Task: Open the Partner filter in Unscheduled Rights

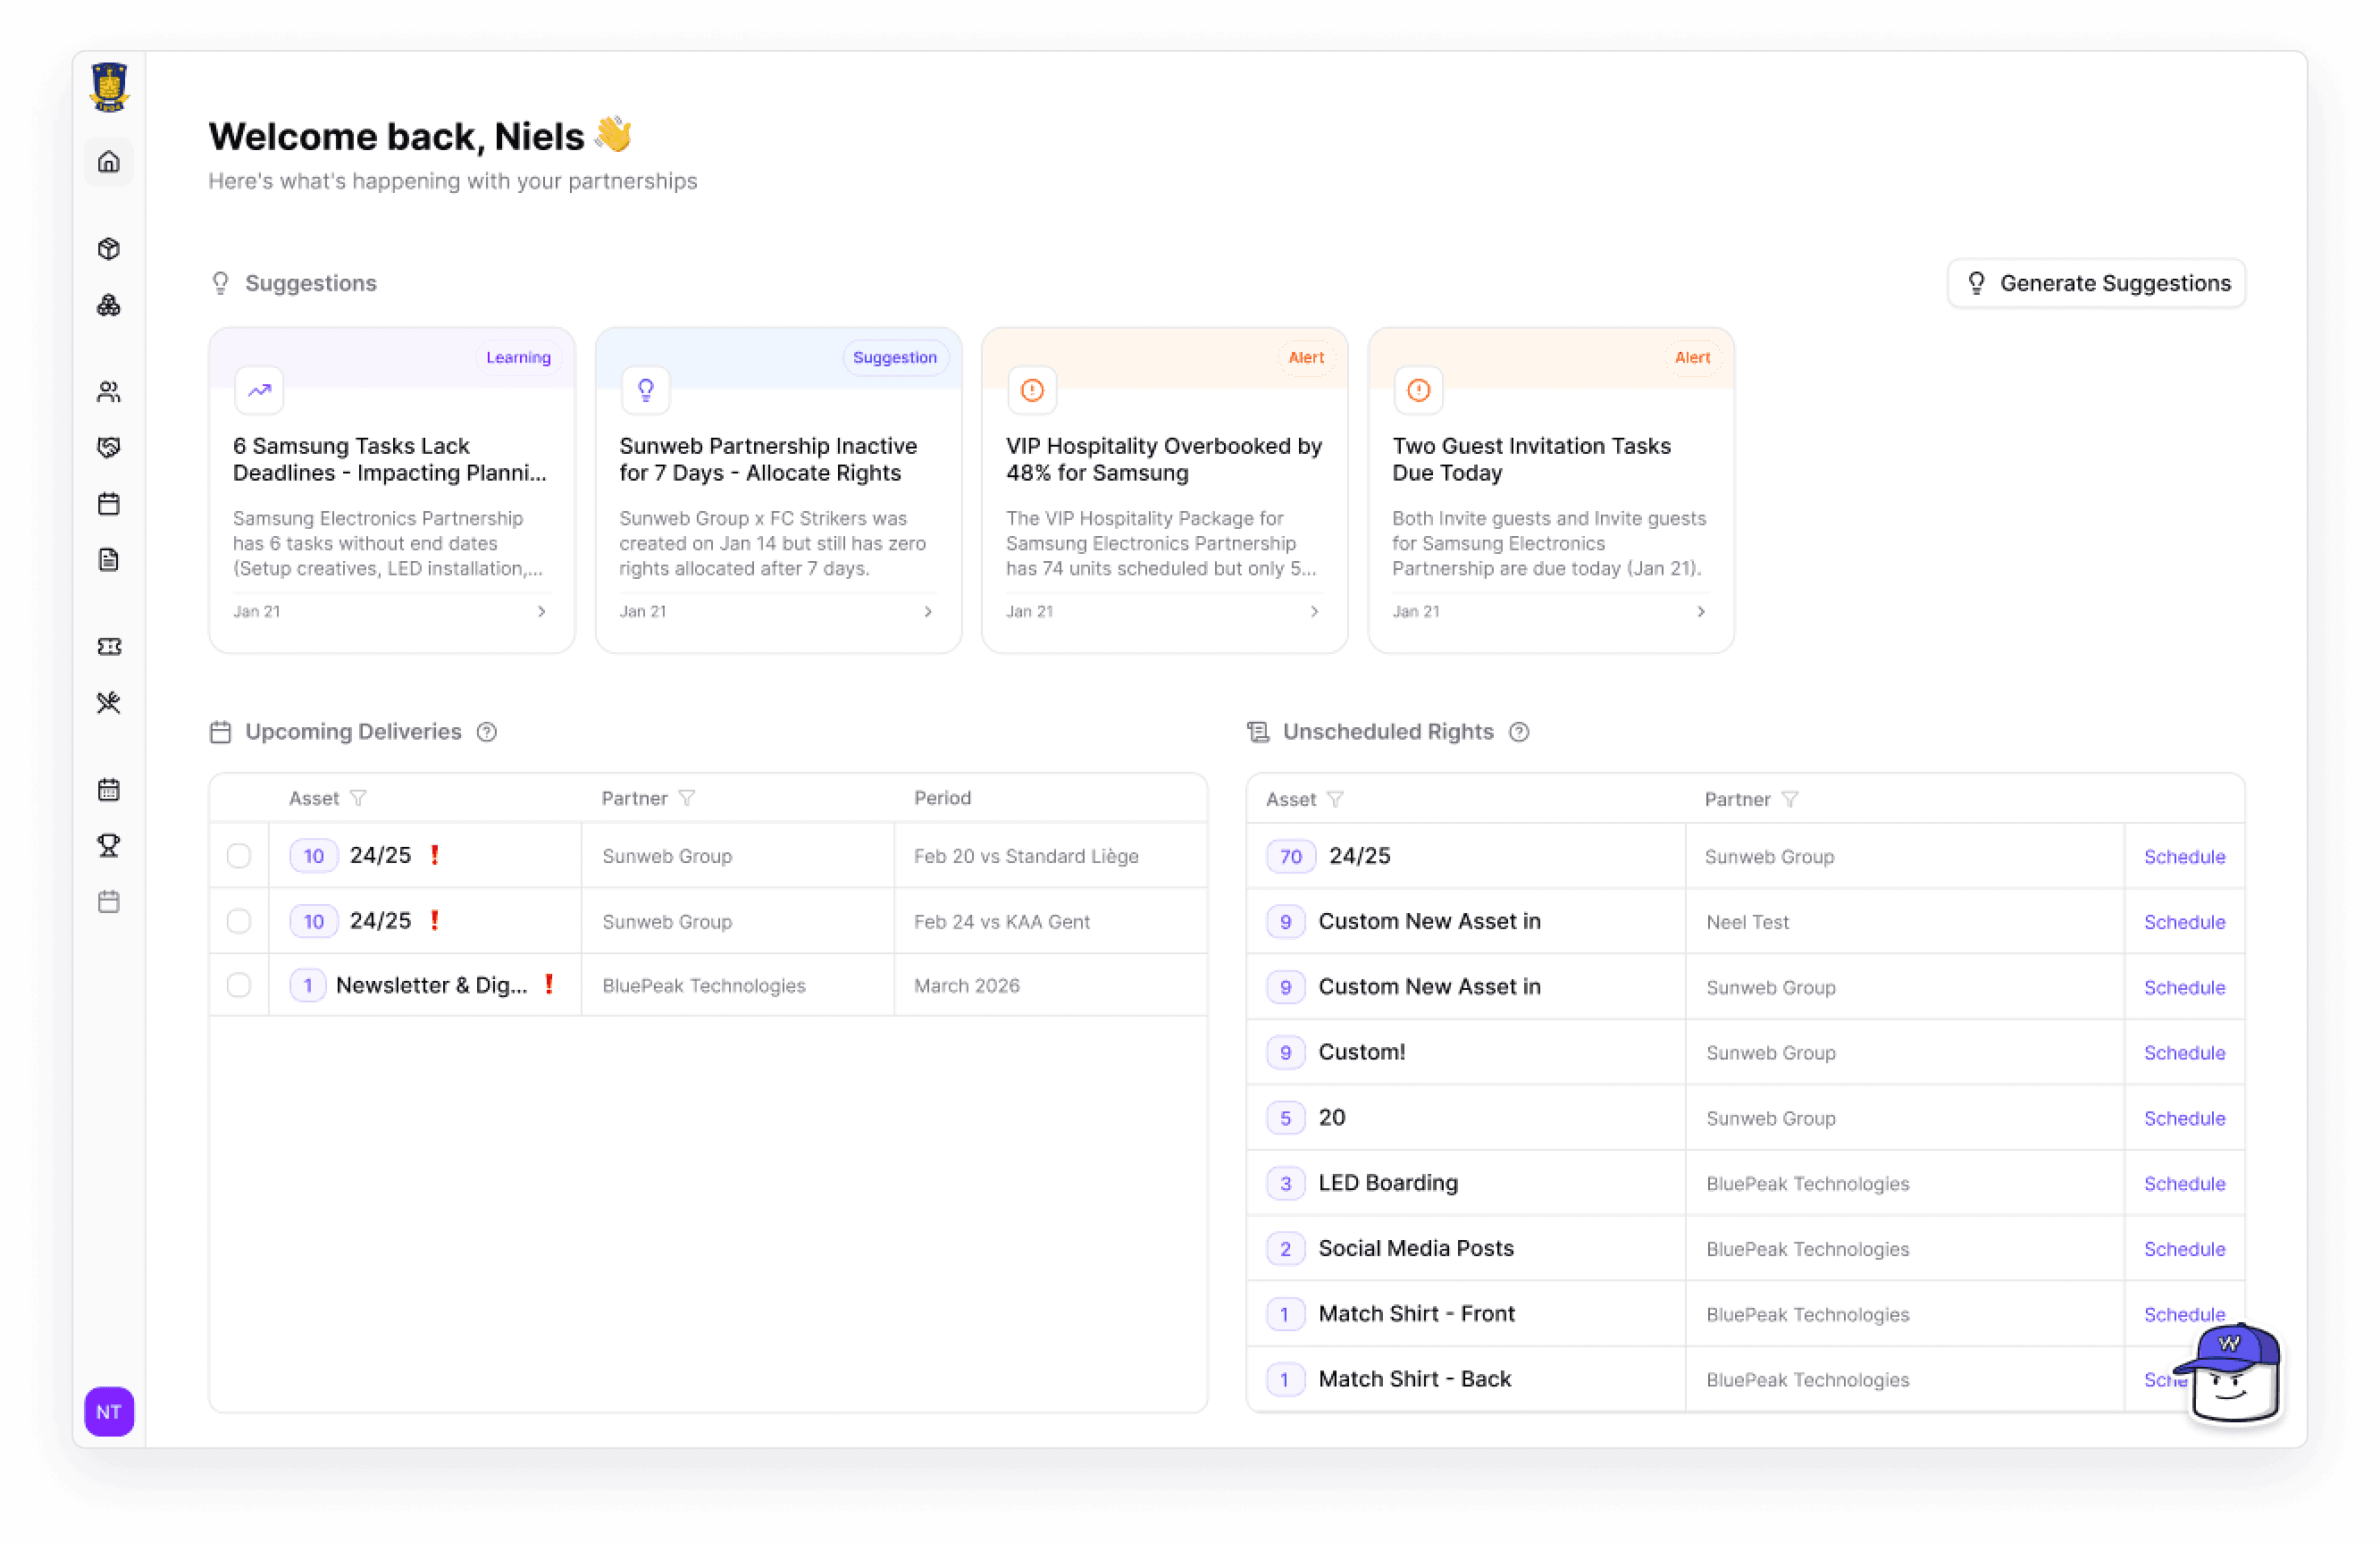Action: [x=1791, y=799]
